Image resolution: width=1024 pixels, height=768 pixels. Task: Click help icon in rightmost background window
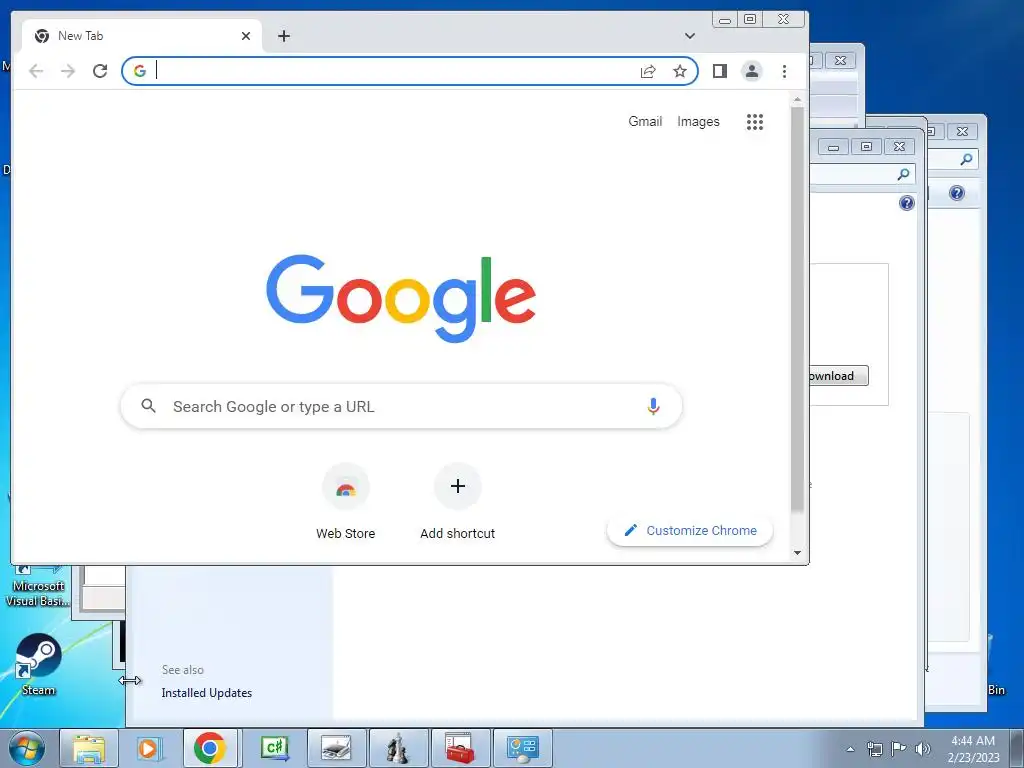pyautogui.click(x=957, y=193)
